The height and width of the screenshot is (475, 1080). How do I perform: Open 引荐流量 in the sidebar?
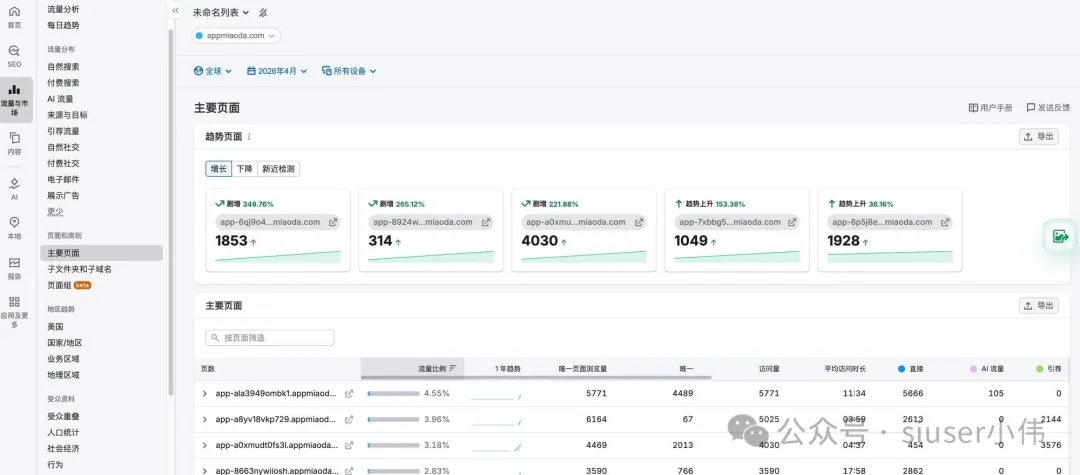pyautogui.click(x=63, y=131)
